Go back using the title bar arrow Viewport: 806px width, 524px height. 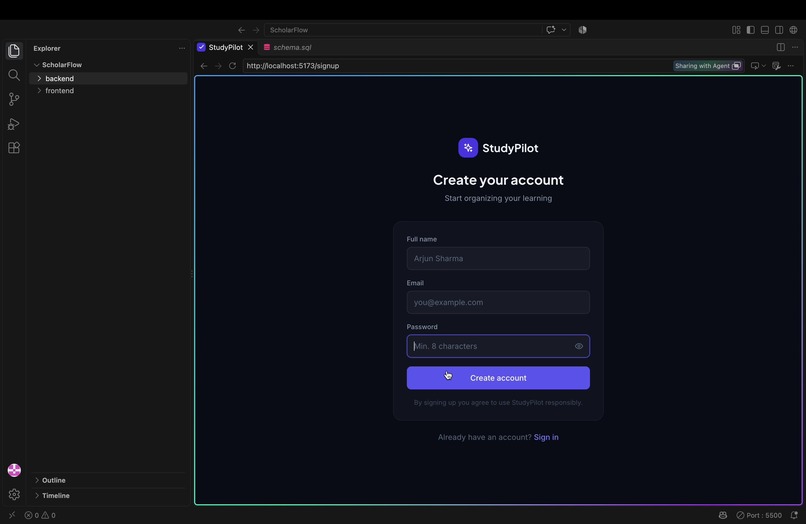click(x=241, y=30)
